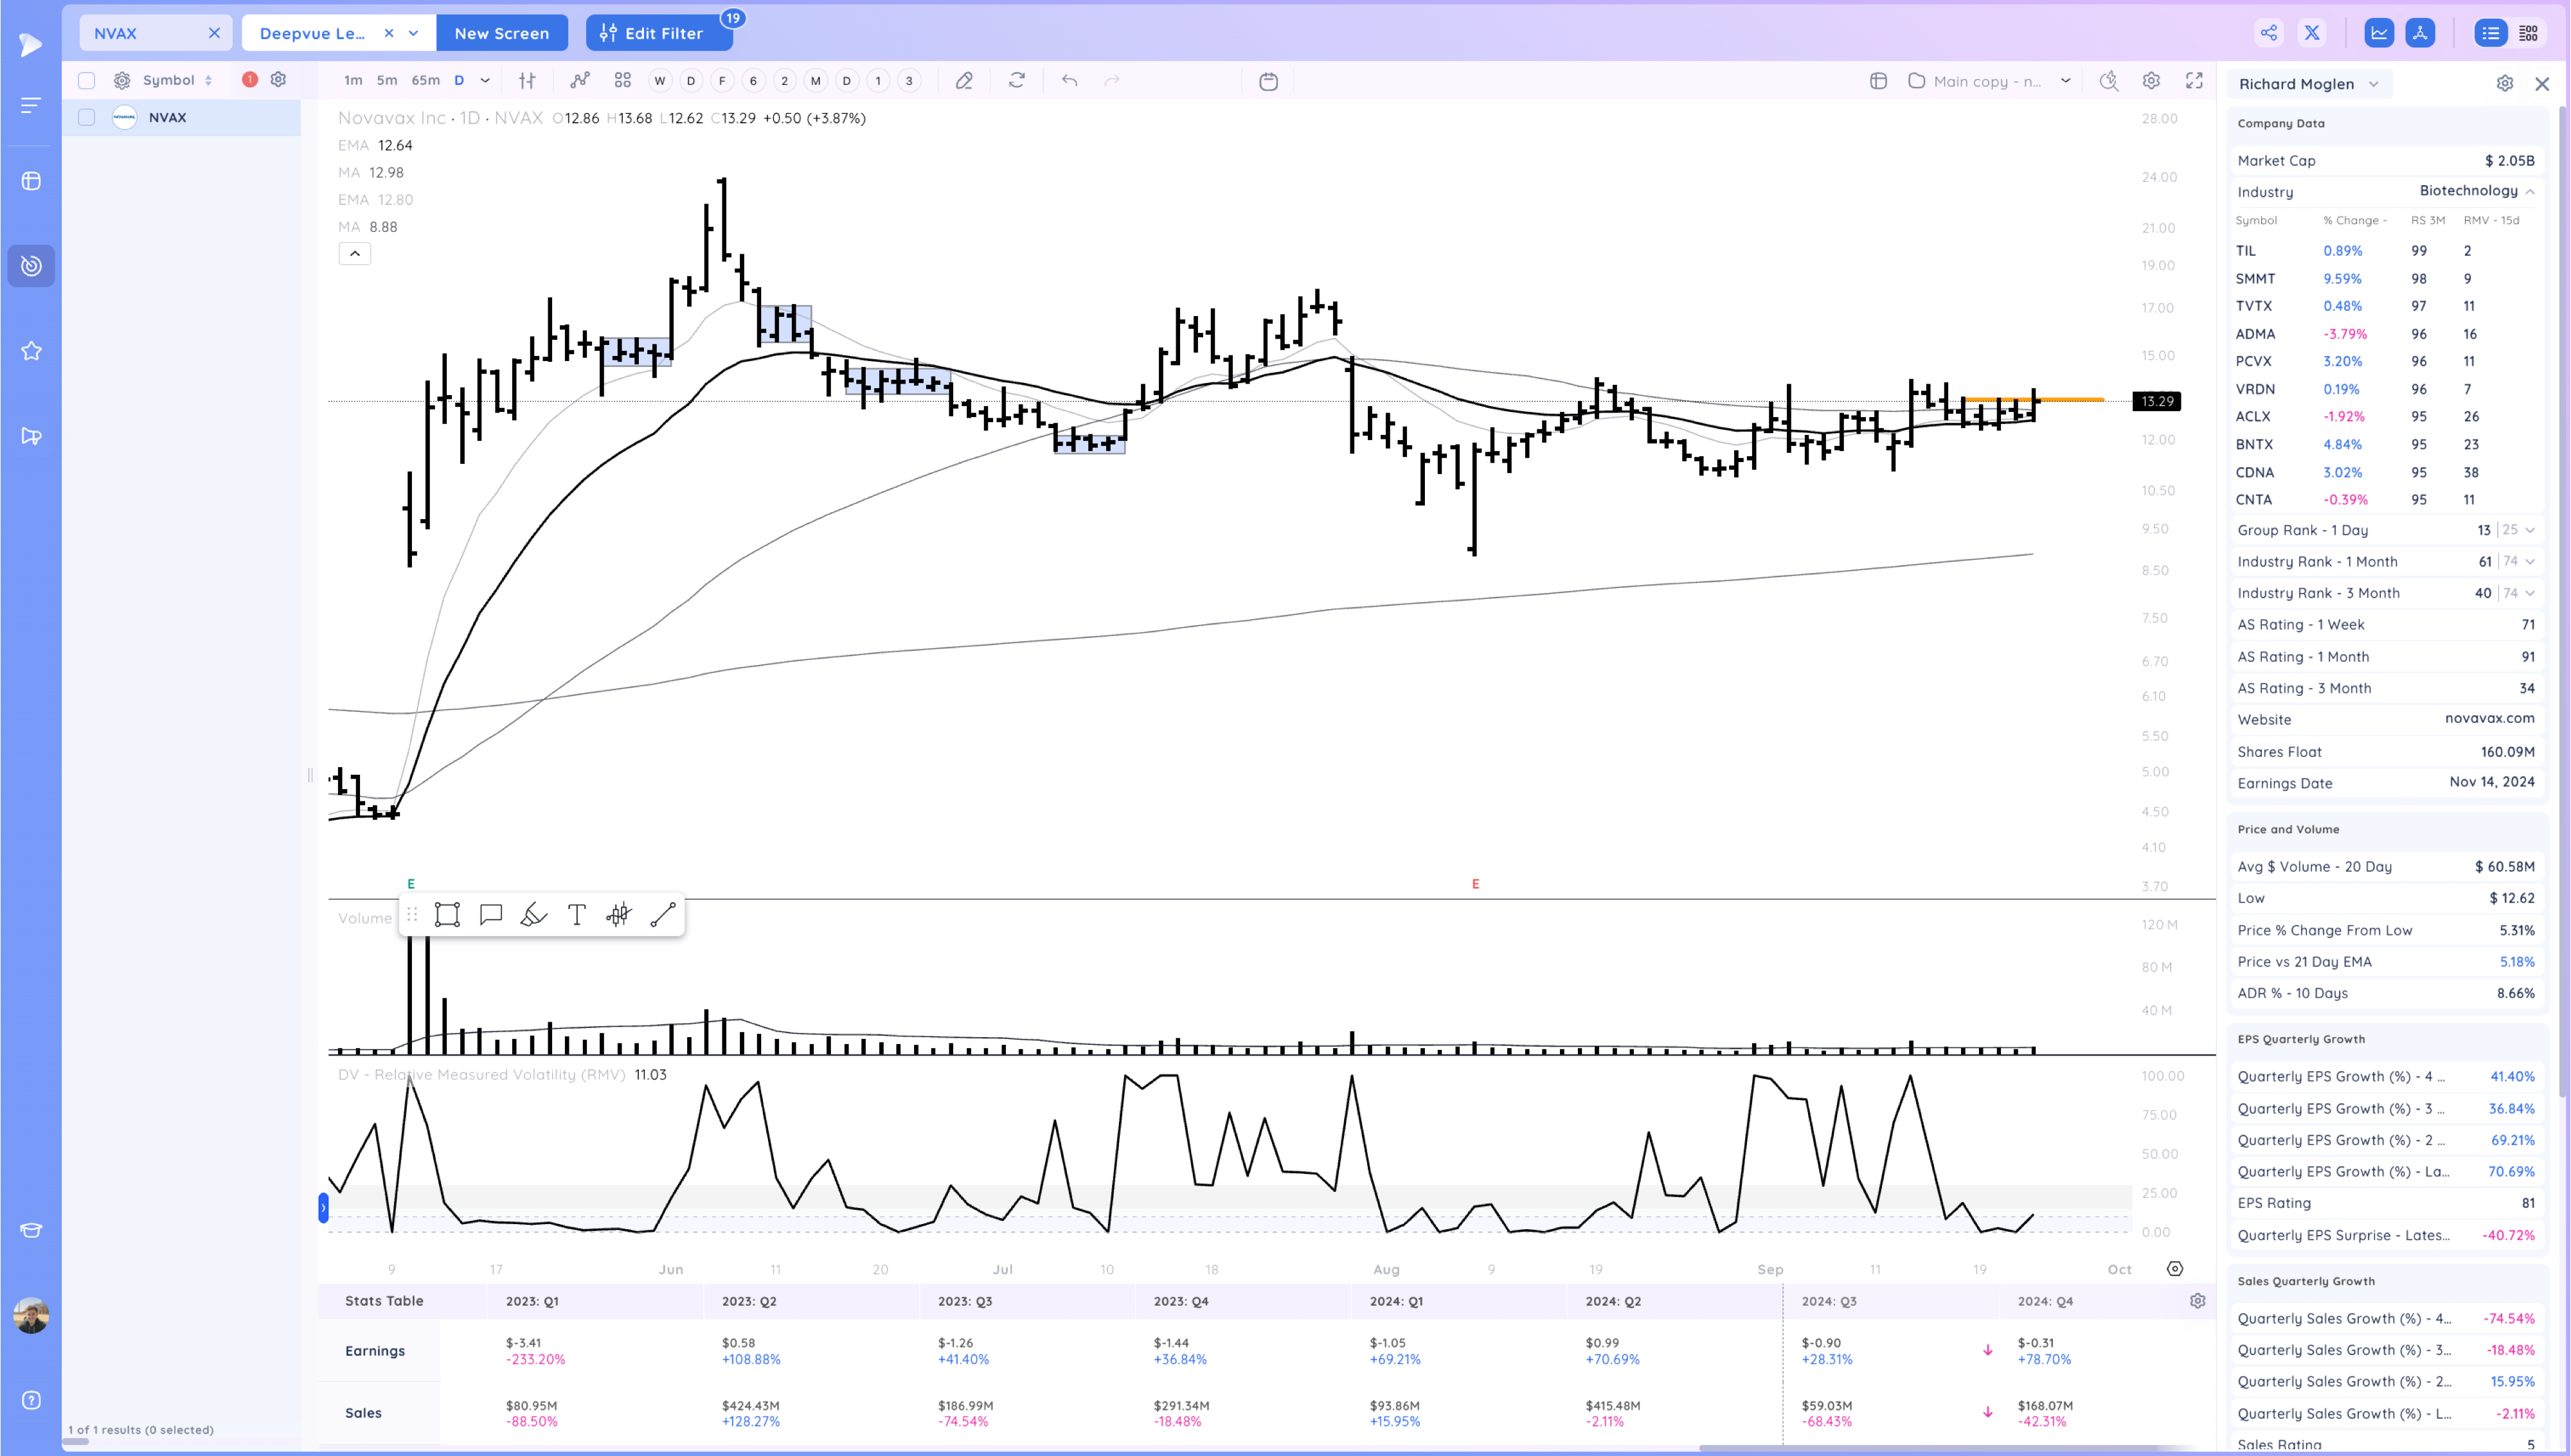This screenshot has height=1456, width=2571.
Task: Expand the Main copy layout dropdown
Action: [x=2064, y=81]
